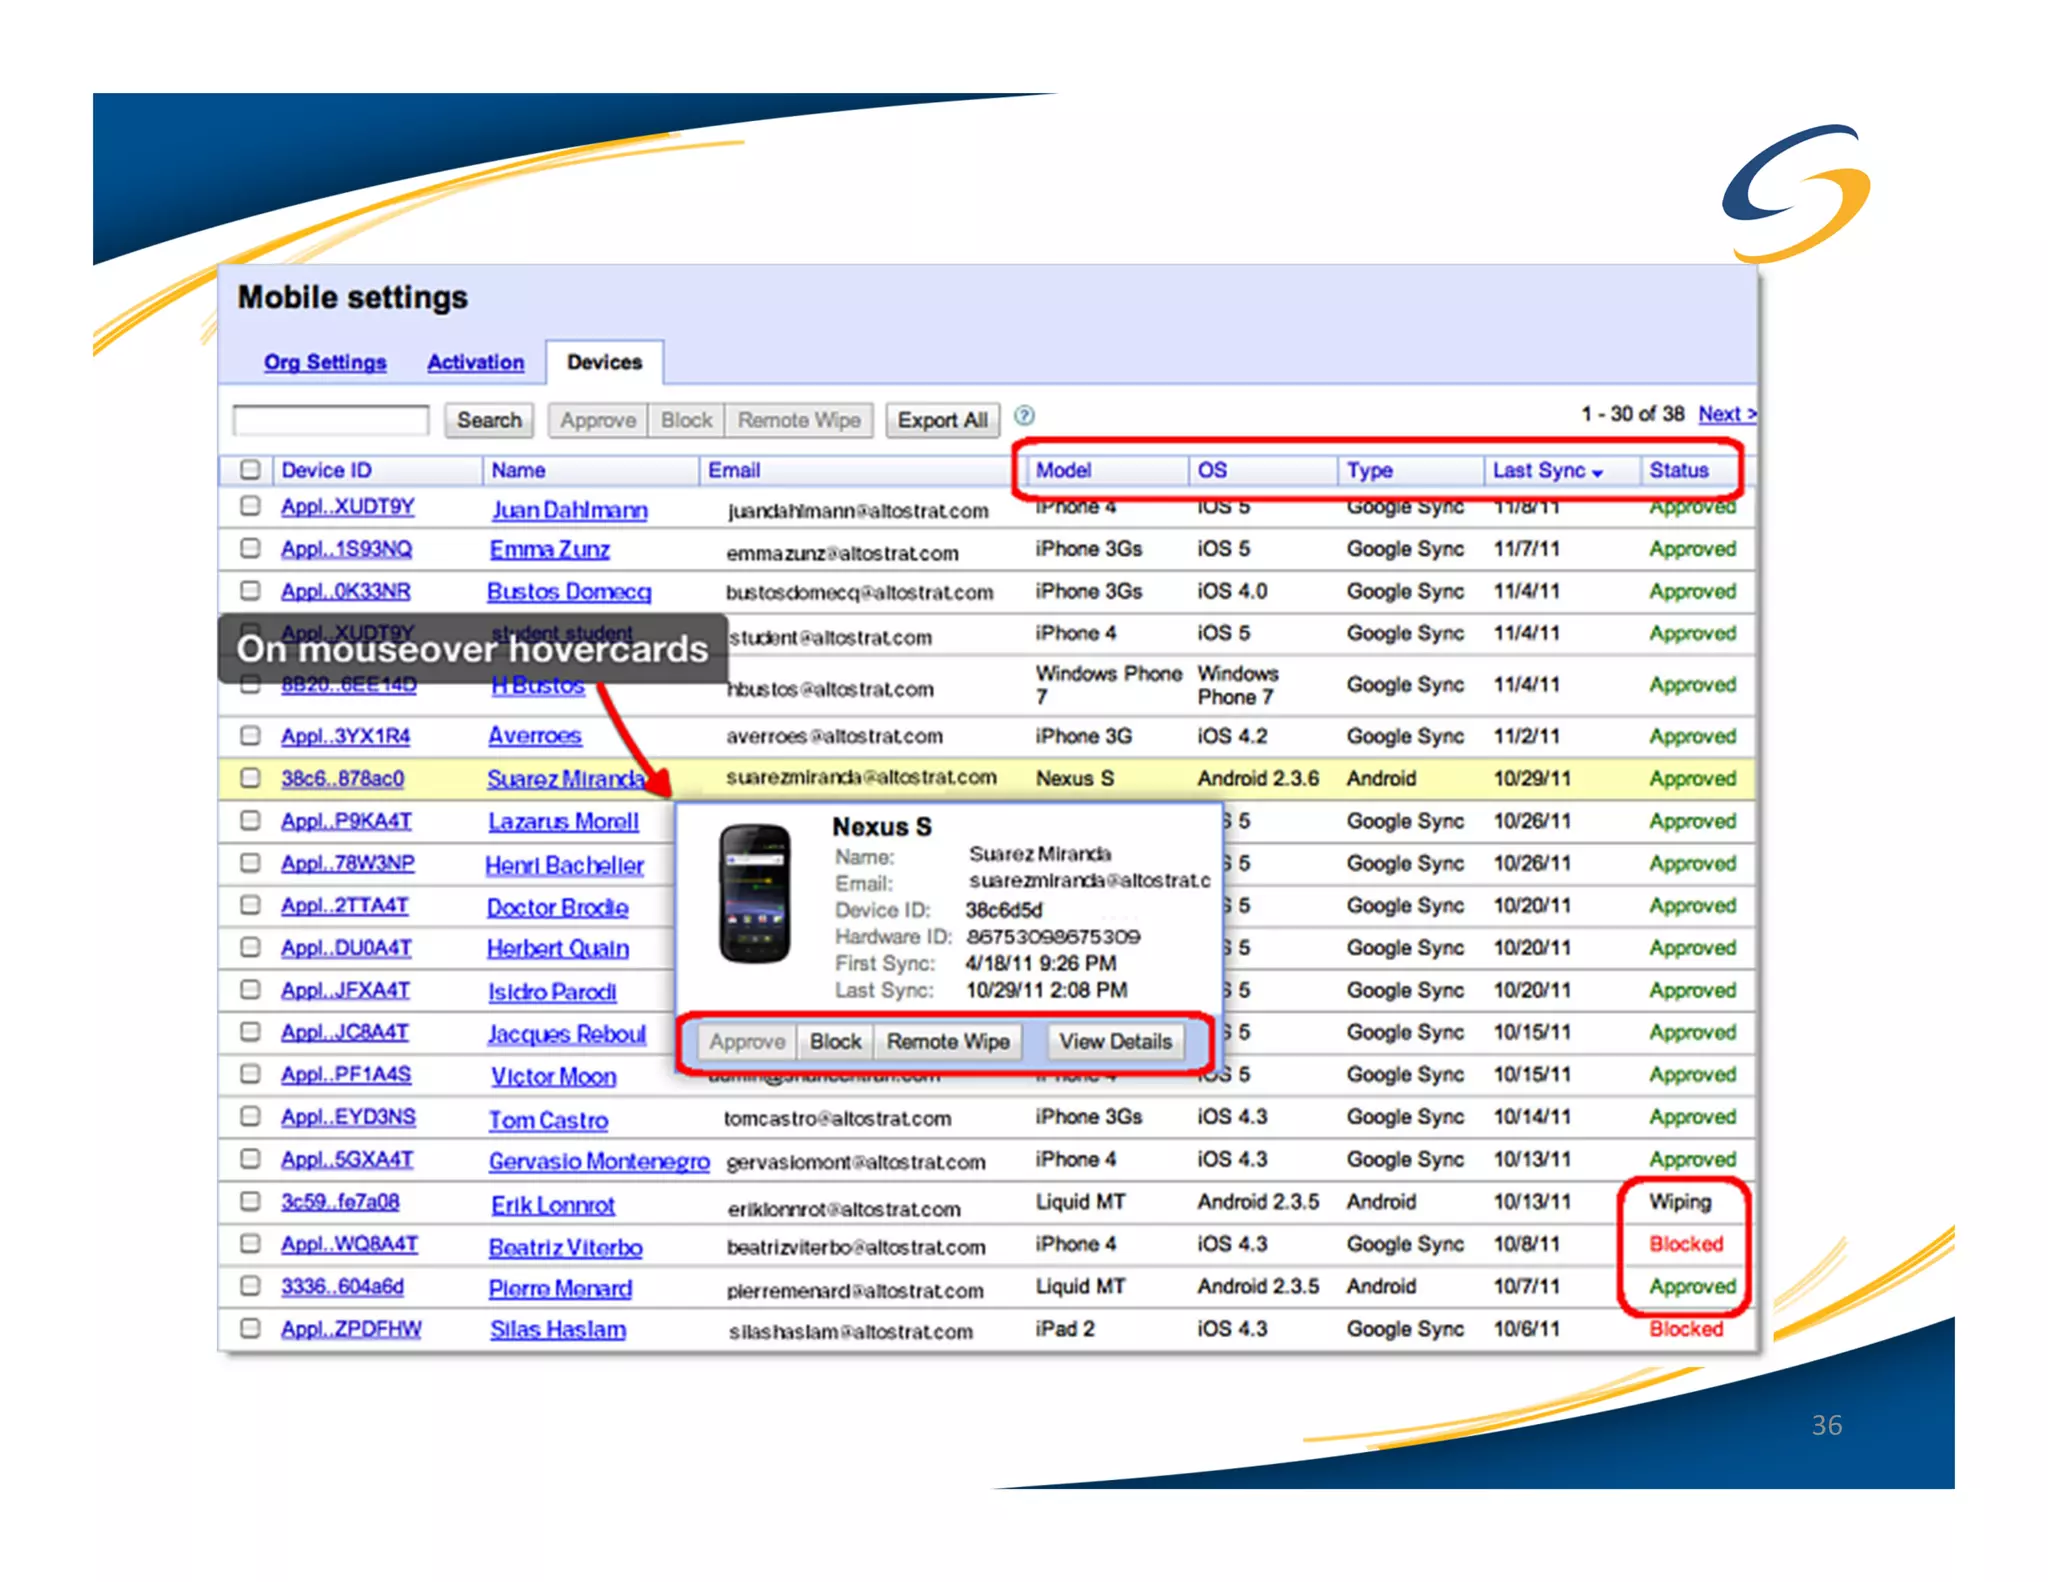Screen dimensions: 2048x1582
Task: Select the Devices tab
Action: point(604,362)
